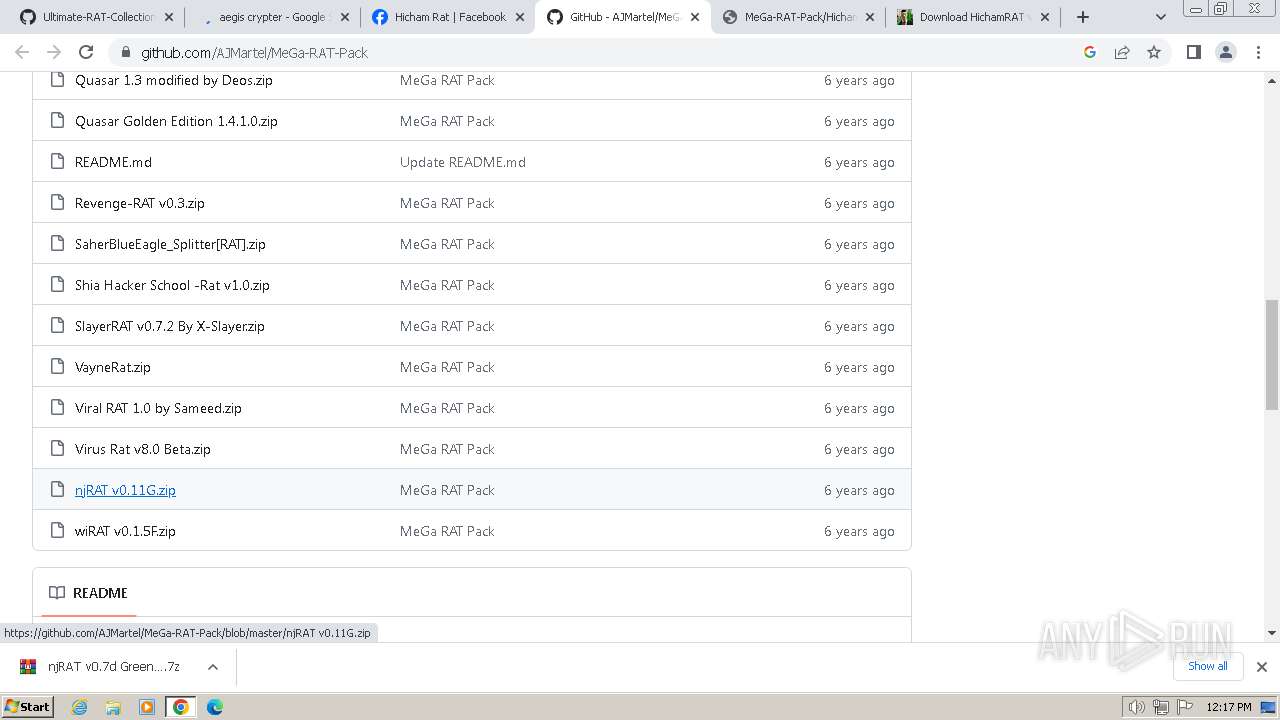This screenshot has width=1280, height=720.
Task: Click the 6 years ago timestamp for VayneRat.zip
Action: [859, 367]
